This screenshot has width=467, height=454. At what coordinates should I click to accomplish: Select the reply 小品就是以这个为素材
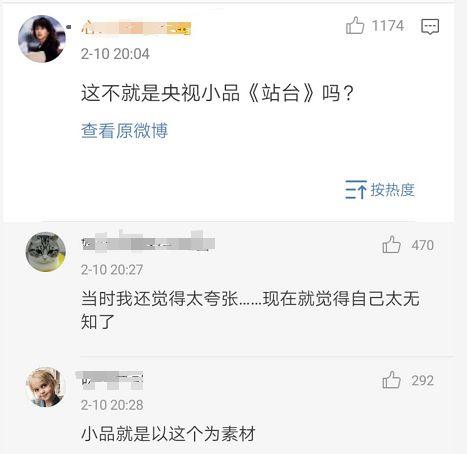(168, 434)
